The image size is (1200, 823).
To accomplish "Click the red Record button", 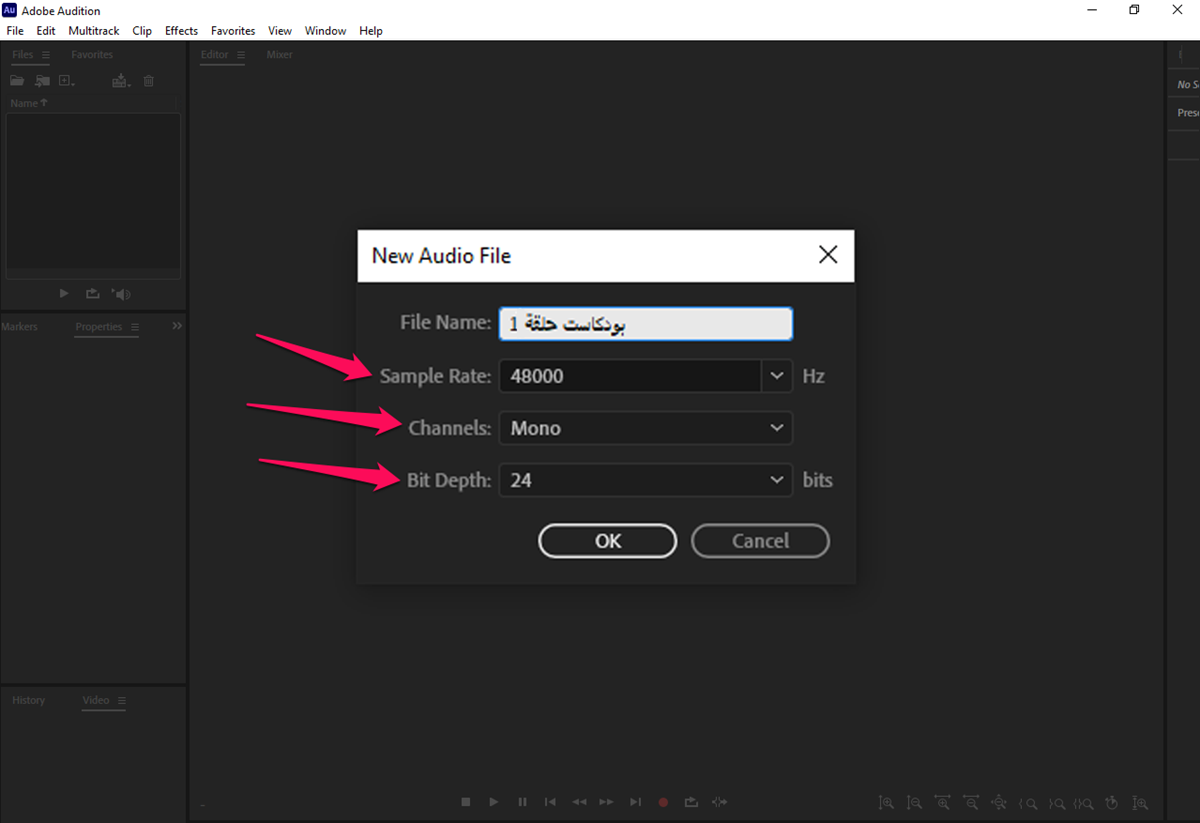I will tap(663, 802).
